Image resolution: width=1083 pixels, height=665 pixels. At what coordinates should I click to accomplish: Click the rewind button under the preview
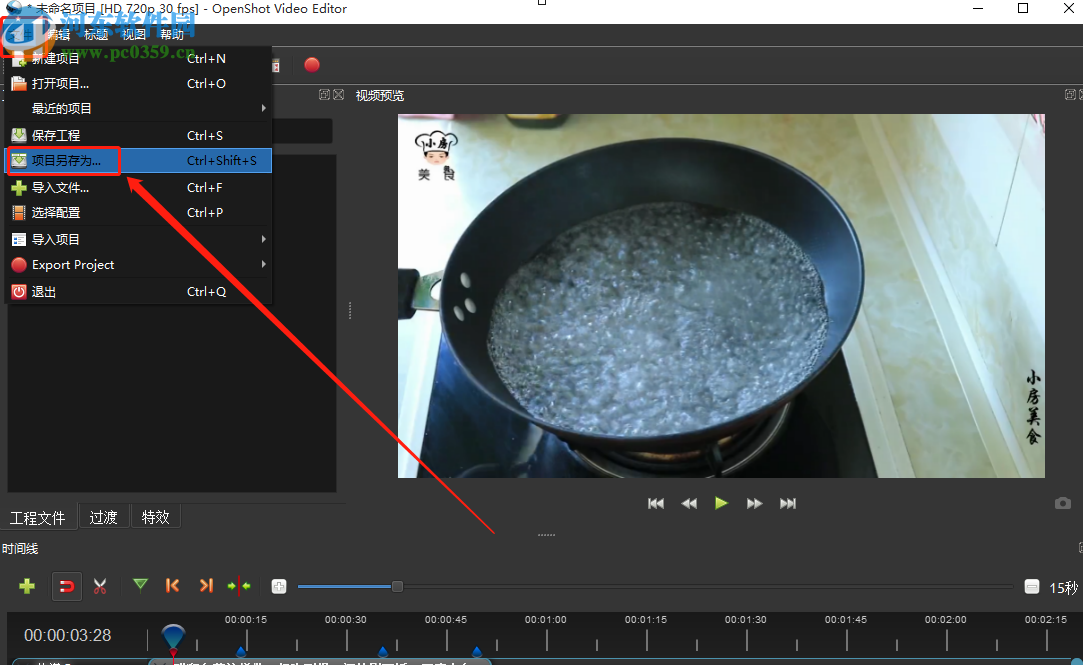[689, 503]
